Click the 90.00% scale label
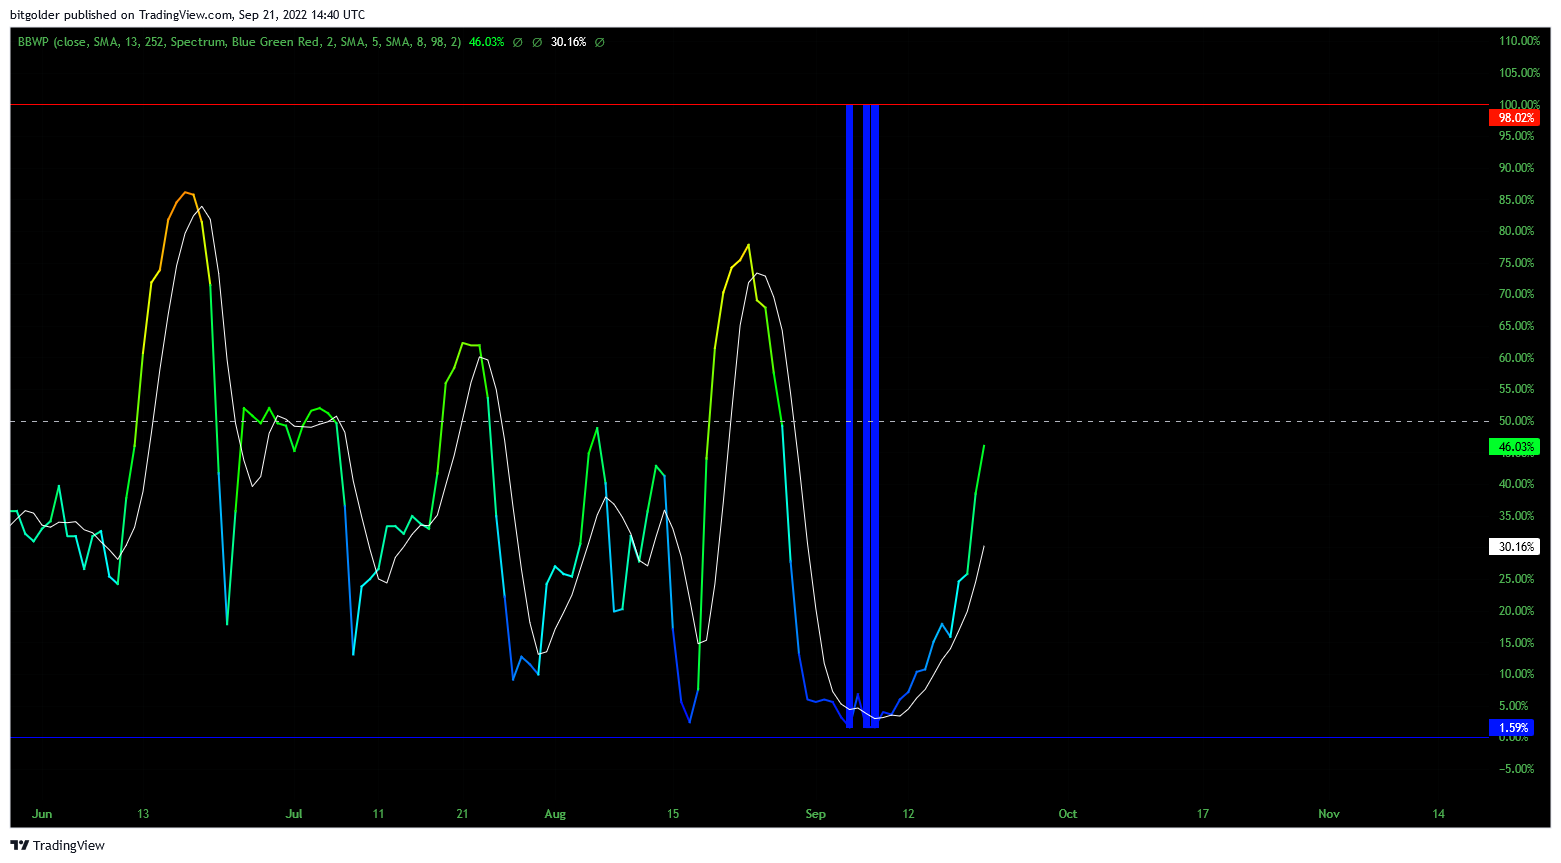 coord(1516,168)
